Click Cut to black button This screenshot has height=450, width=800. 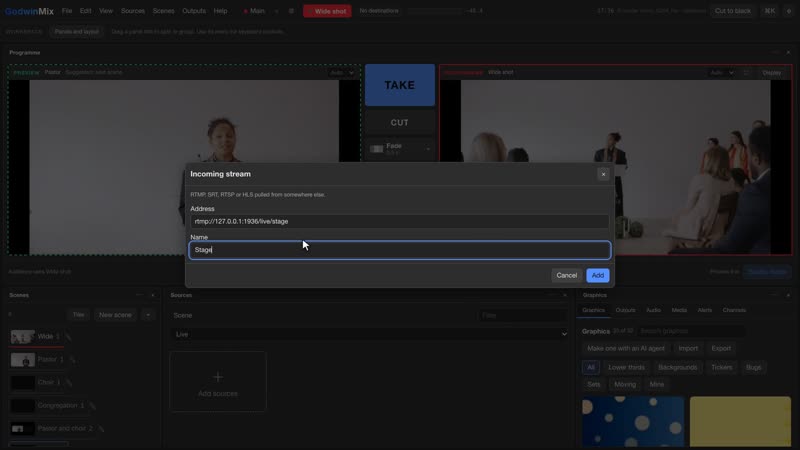click(x=733, y=11)
